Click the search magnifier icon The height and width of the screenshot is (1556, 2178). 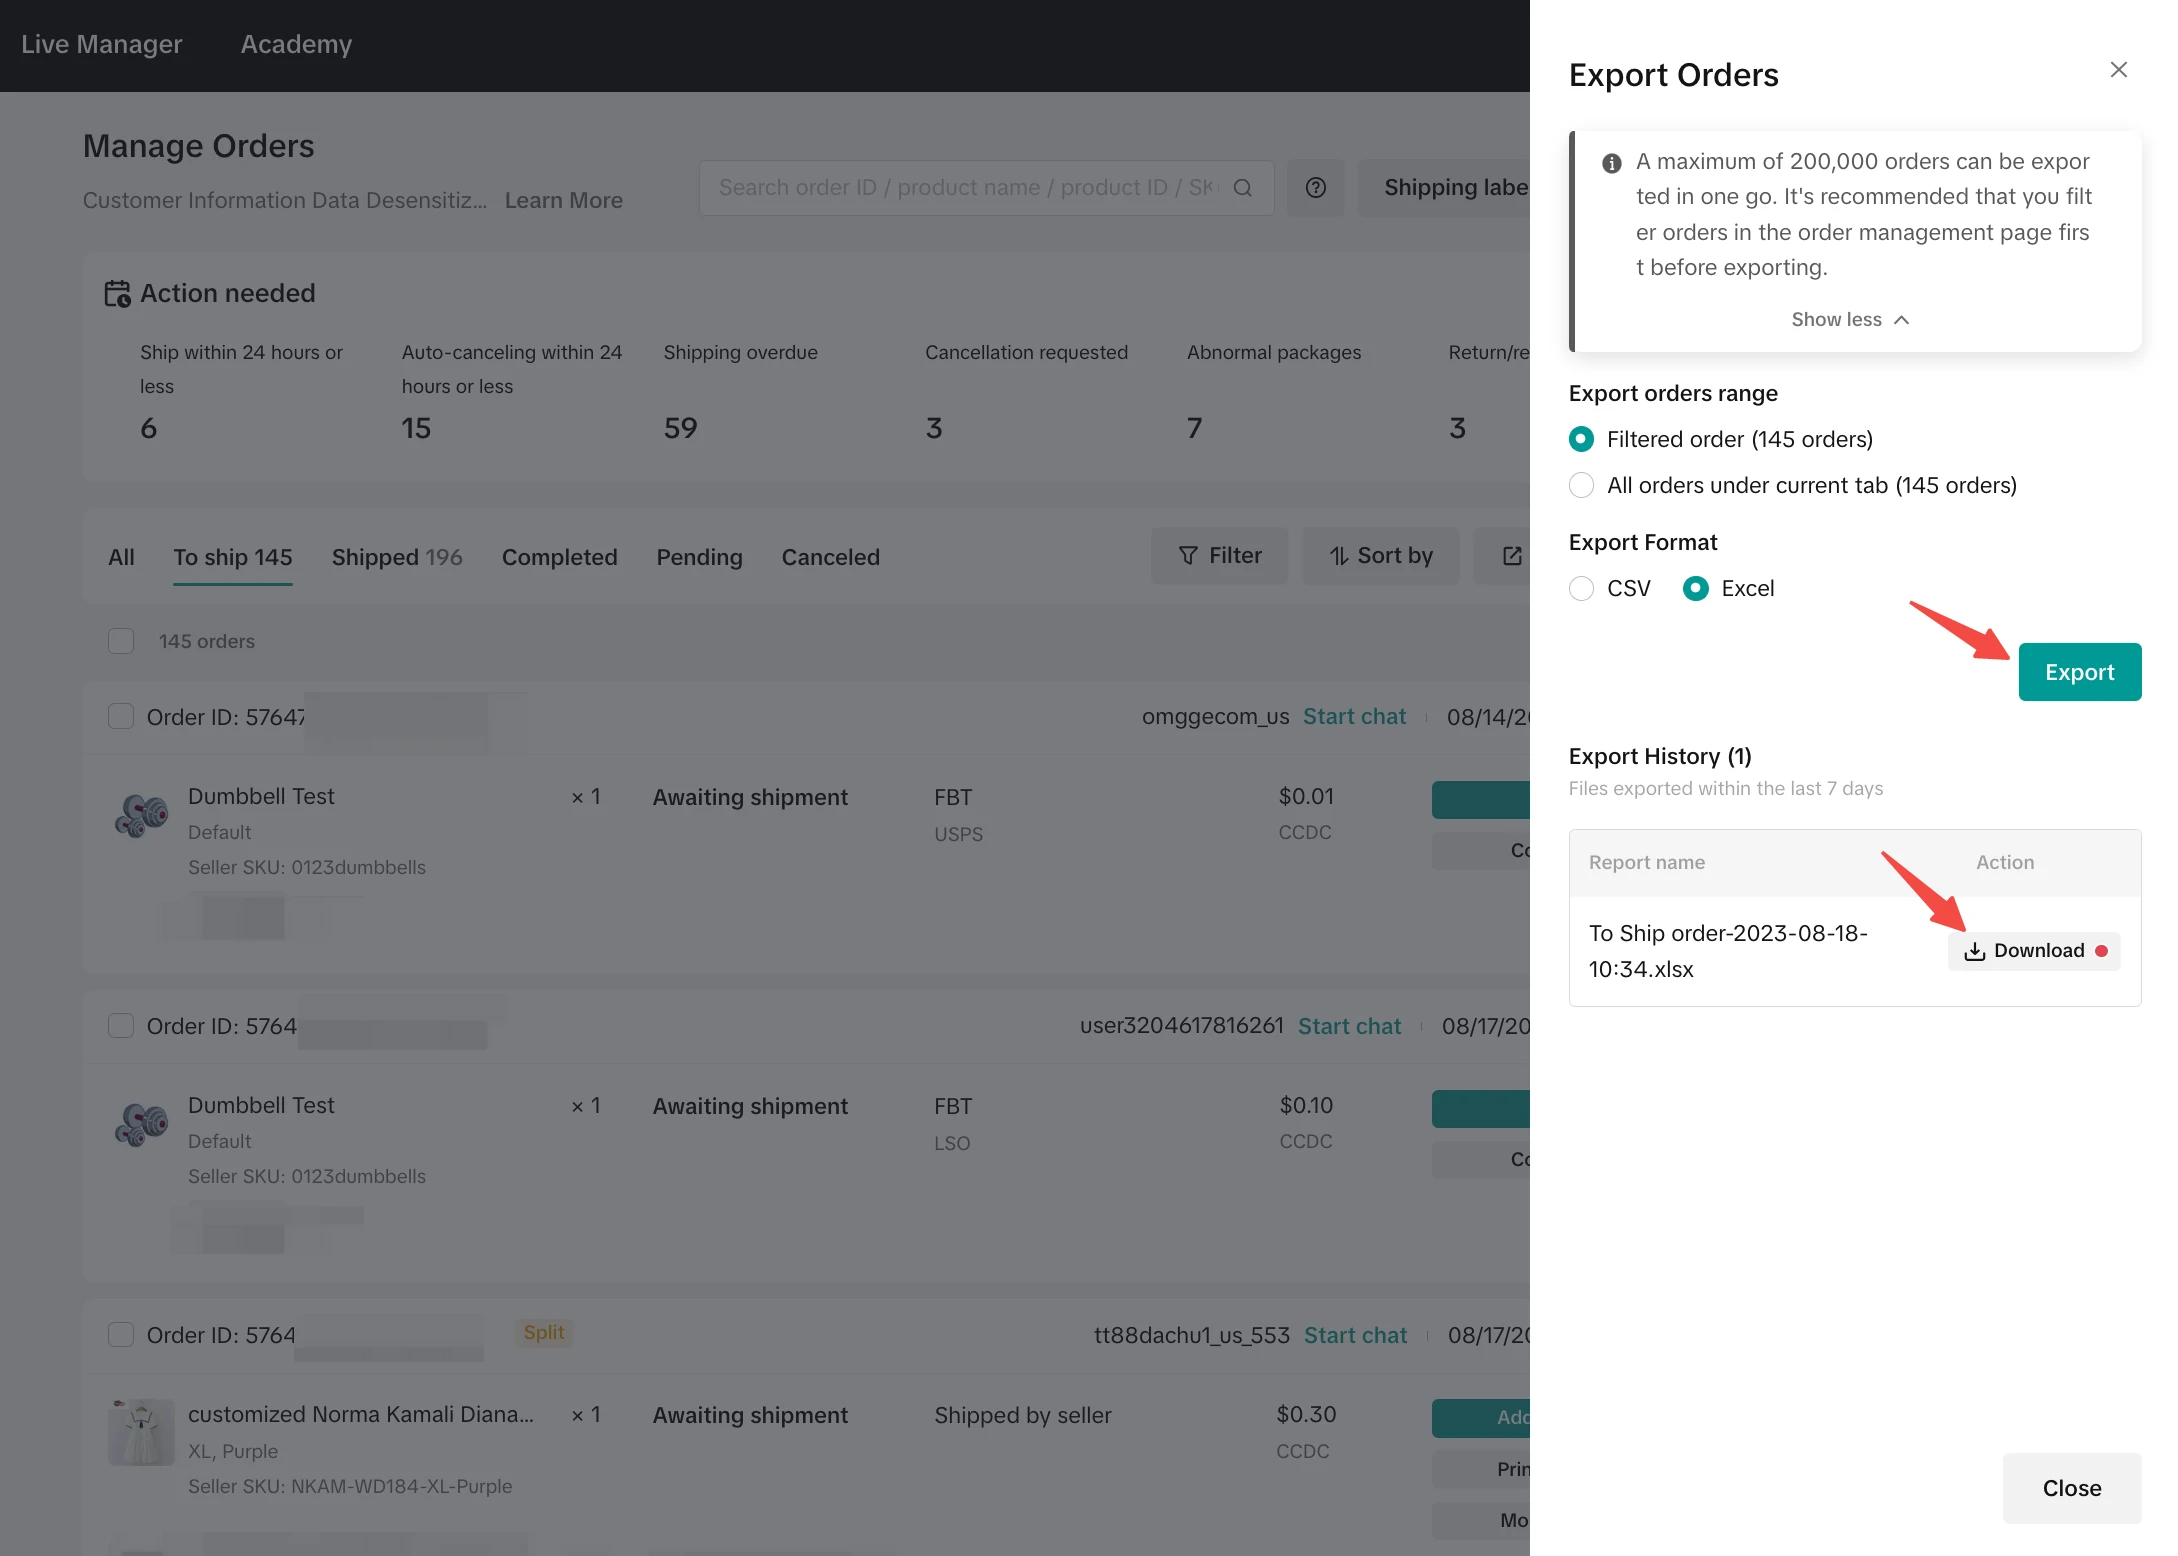[1243, 188]
